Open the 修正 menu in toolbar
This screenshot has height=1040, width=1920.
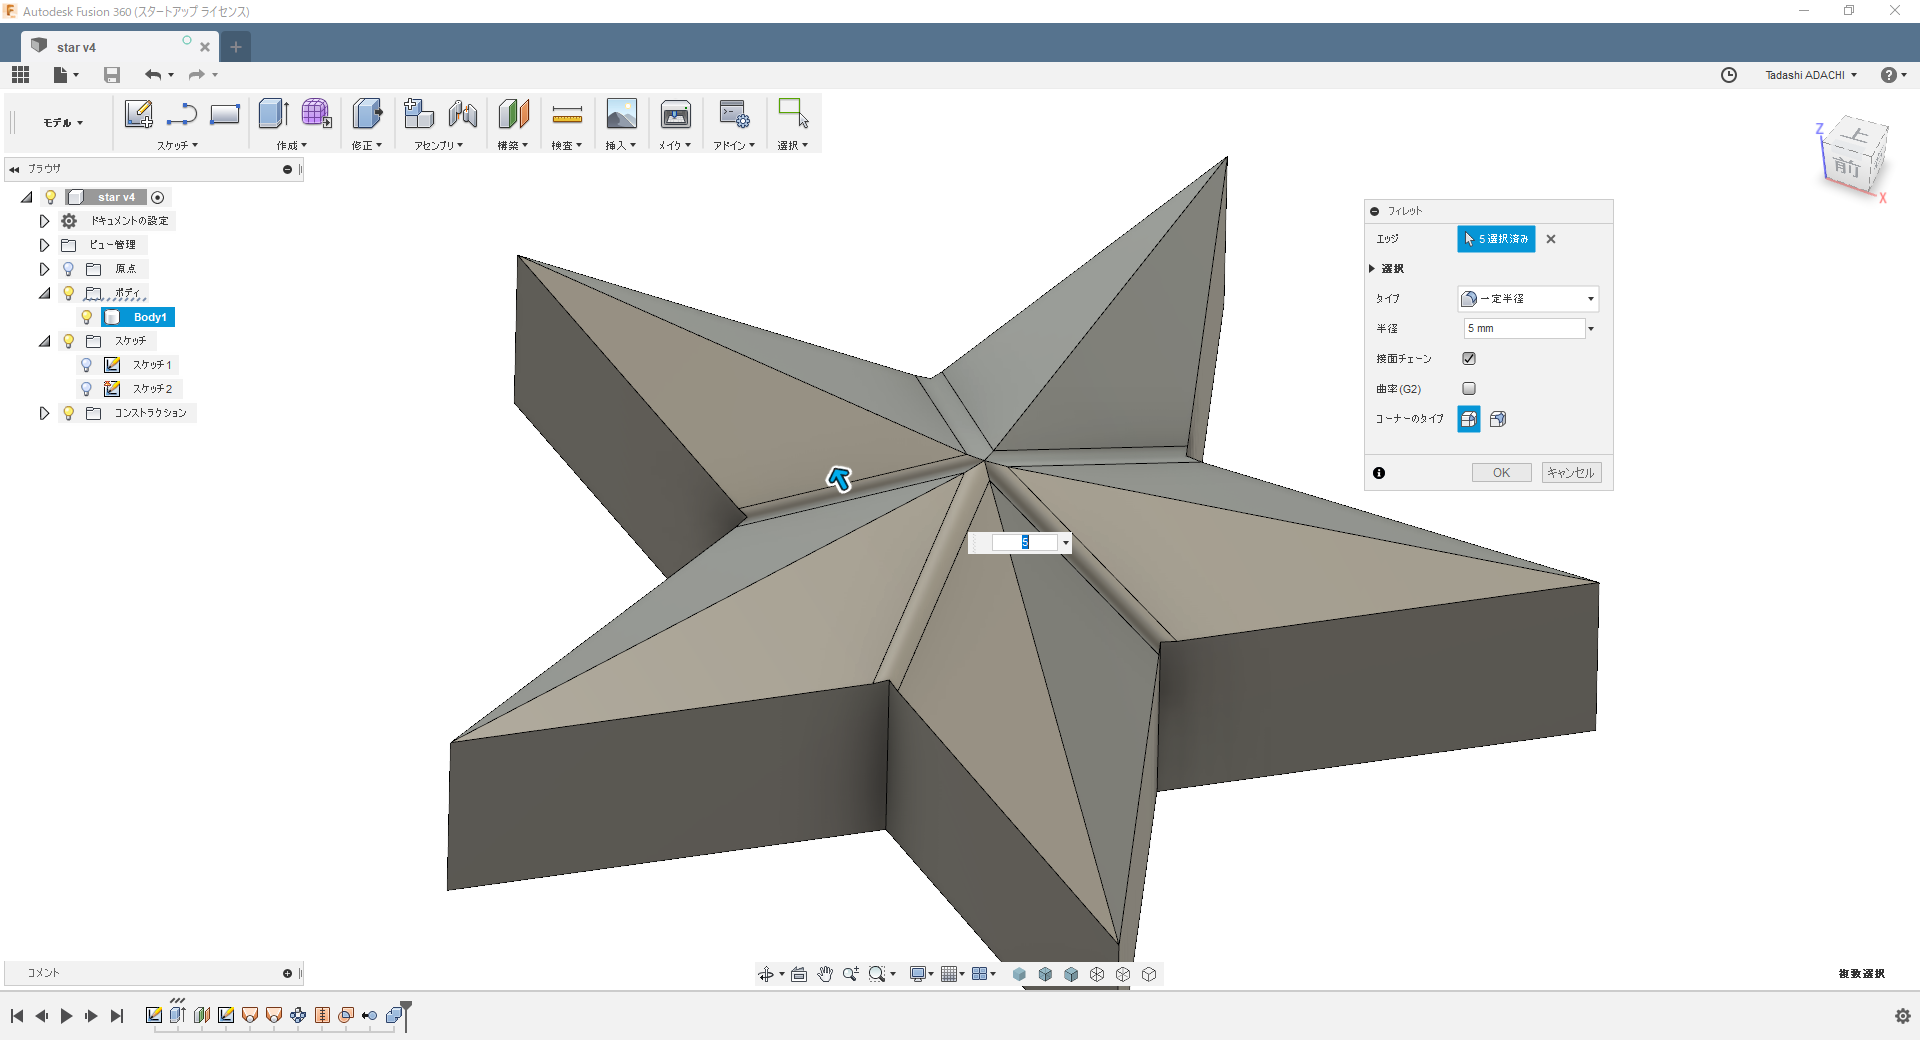(x=366, y=145)
